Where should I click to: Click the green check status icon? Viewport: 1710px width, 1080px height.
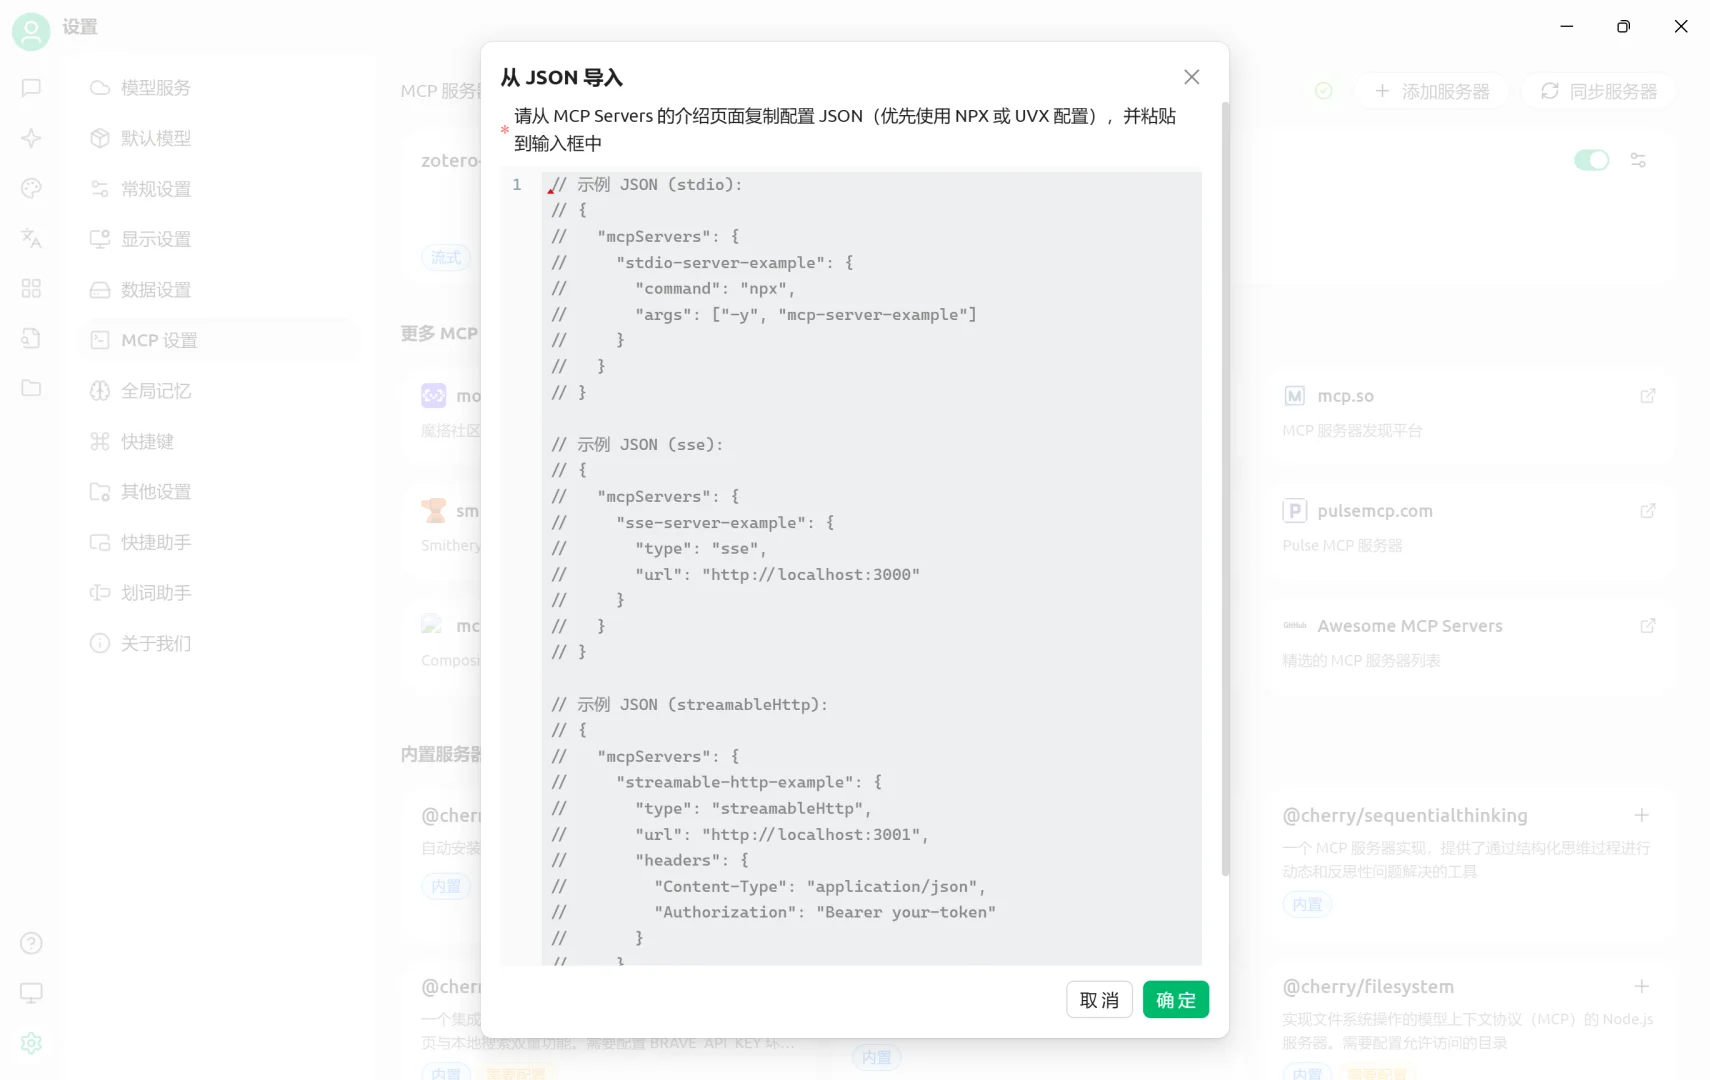tap(1323, 91)
